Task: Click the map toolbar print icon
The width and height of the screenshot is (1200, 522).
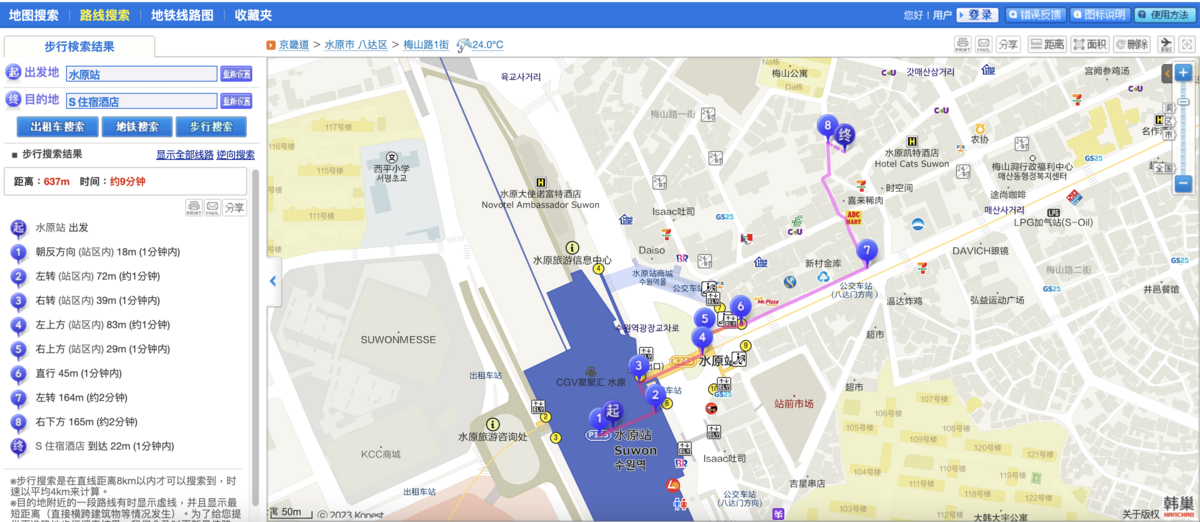Action: 962,45
